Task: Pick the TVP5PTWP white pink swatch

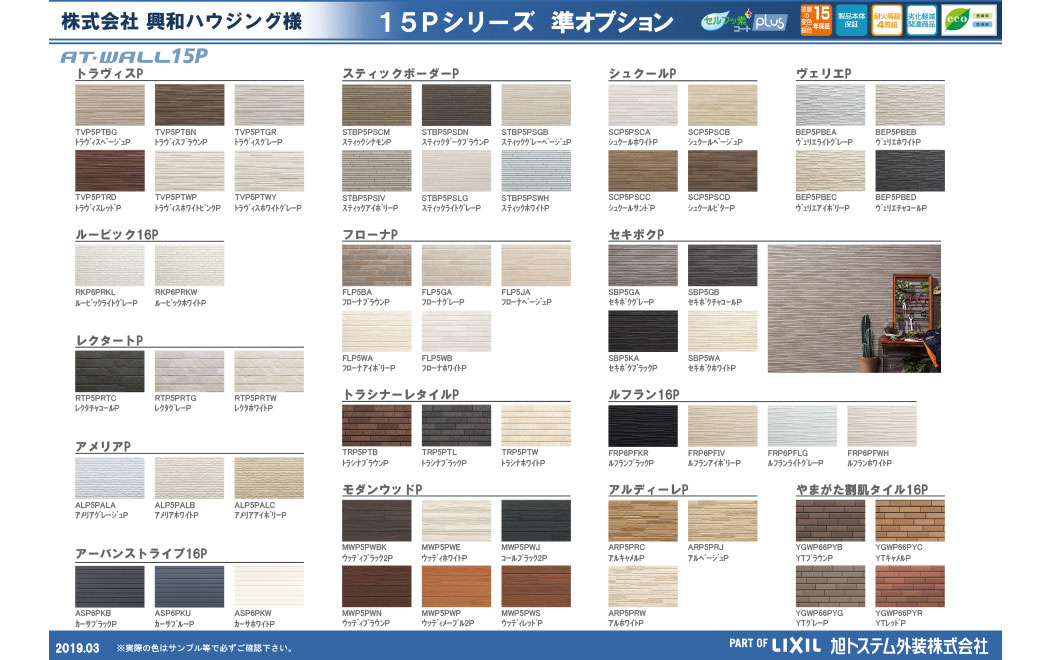Action: point(189,170)
